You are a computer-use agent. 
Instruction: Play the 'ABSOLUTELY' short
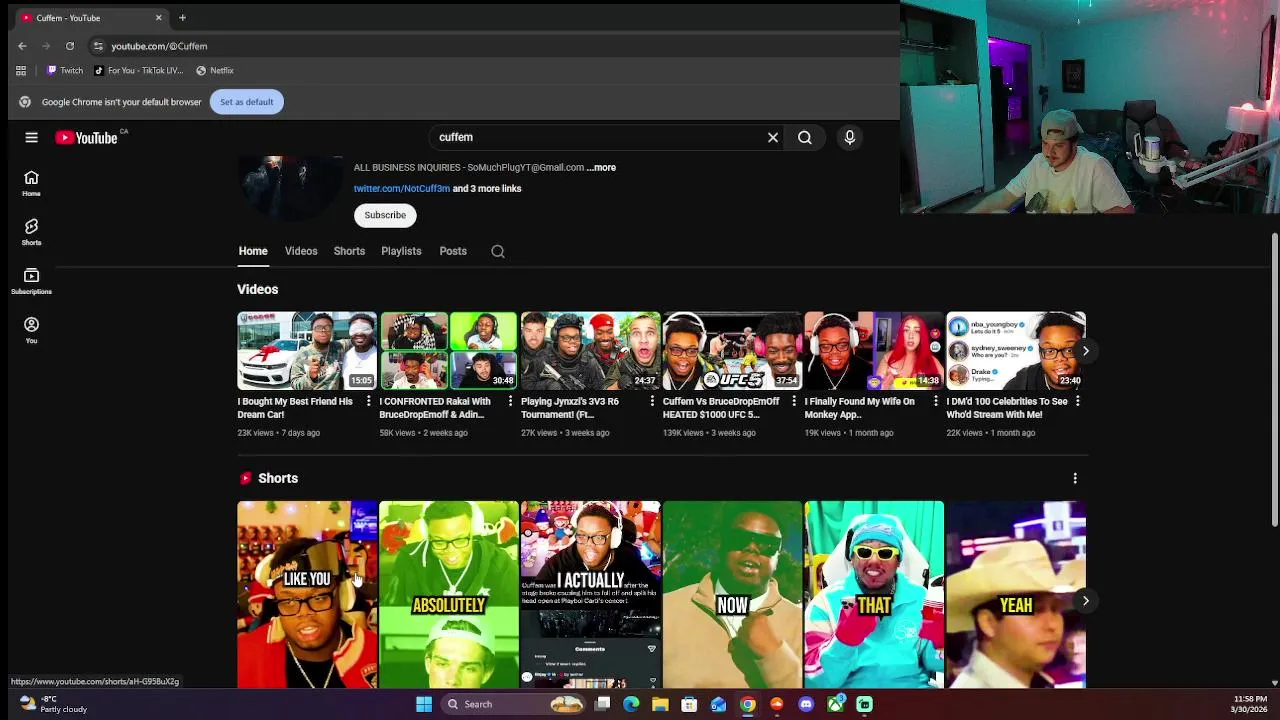[449, 595]
